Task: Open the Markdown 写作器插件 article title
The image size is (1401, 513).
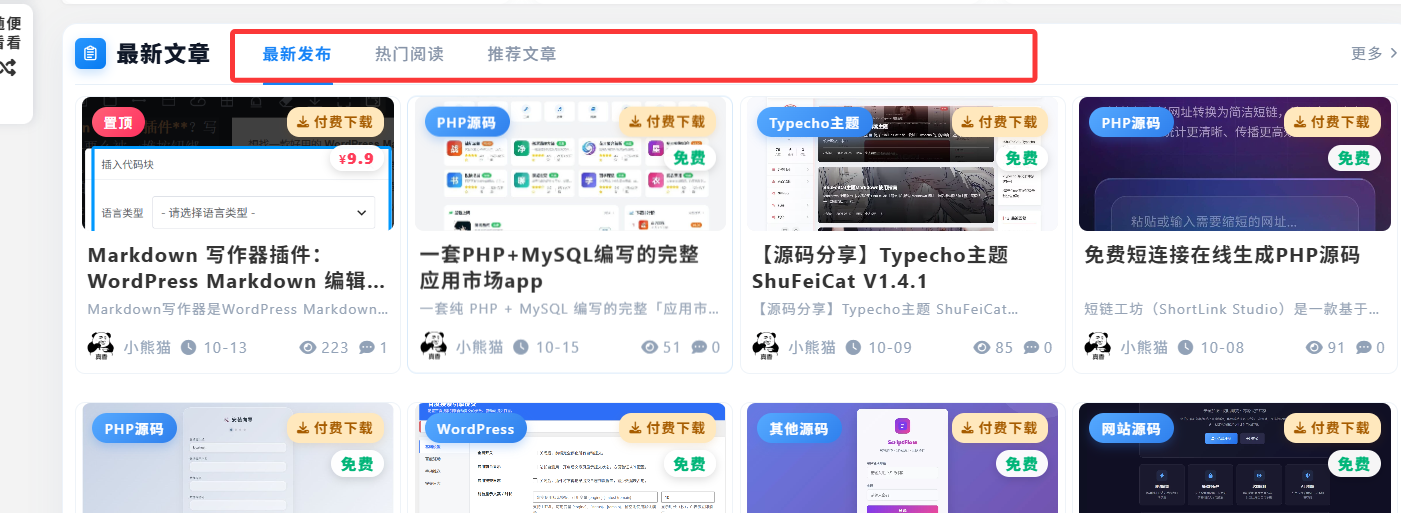Action: click(236, 267)
